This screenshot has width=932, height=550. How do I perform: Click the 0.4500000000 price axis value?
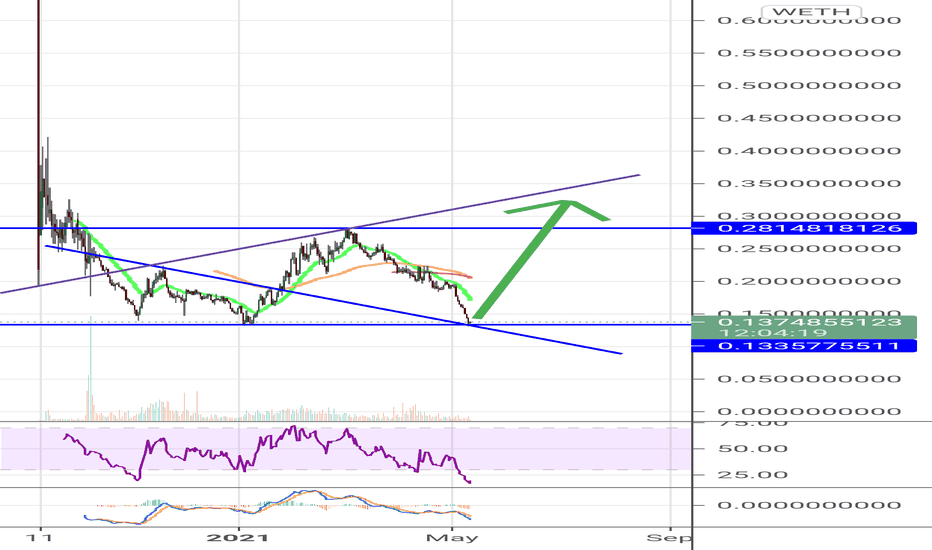pyautogui.click(x=810, y=118)
